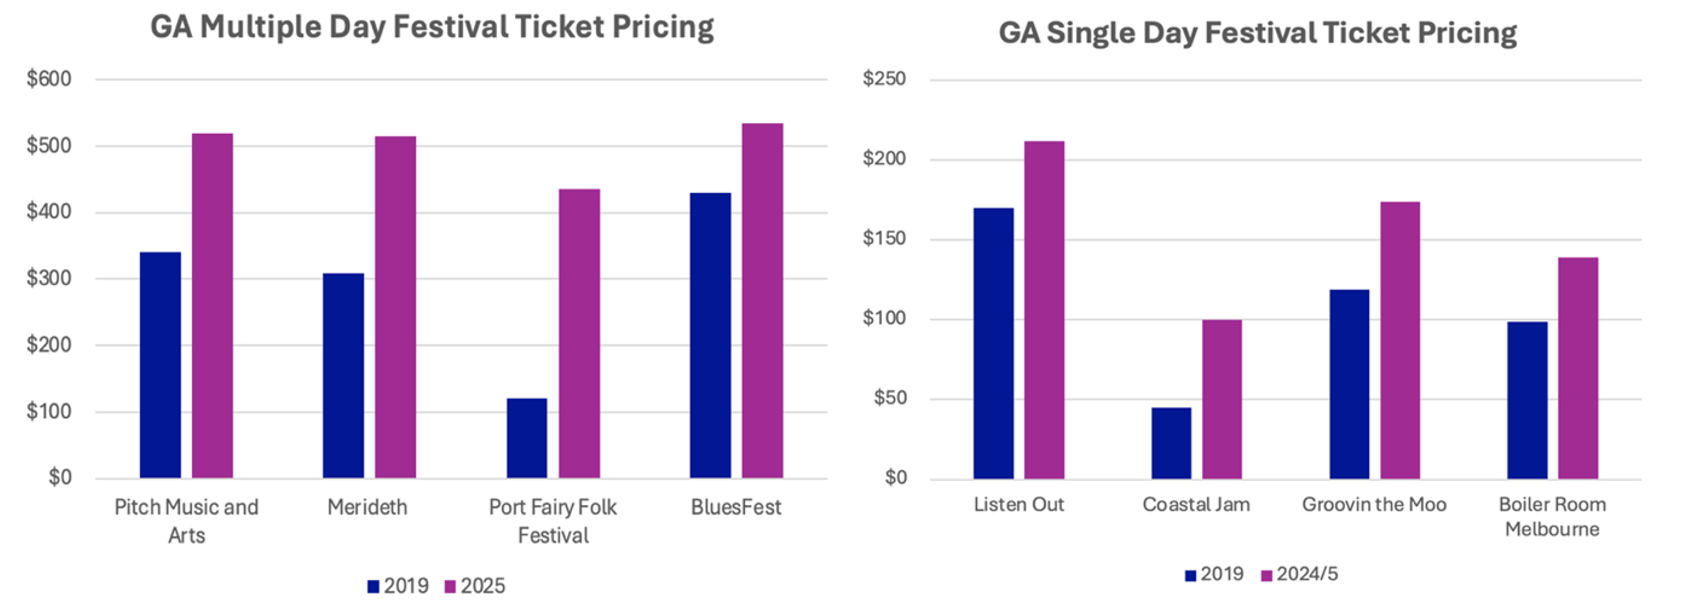The image size is (1684, 614).
Task: Click the Boiler Room Melbourne 2019 bar
Action: [x=1527, y=400]
